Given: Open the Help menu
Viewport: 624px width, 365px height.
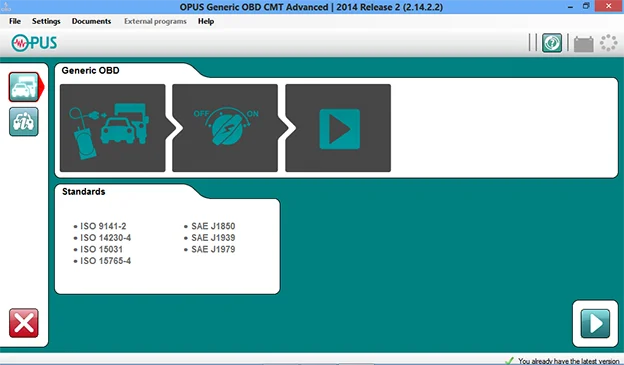Looking at the screenshot, I should (206, 21).
